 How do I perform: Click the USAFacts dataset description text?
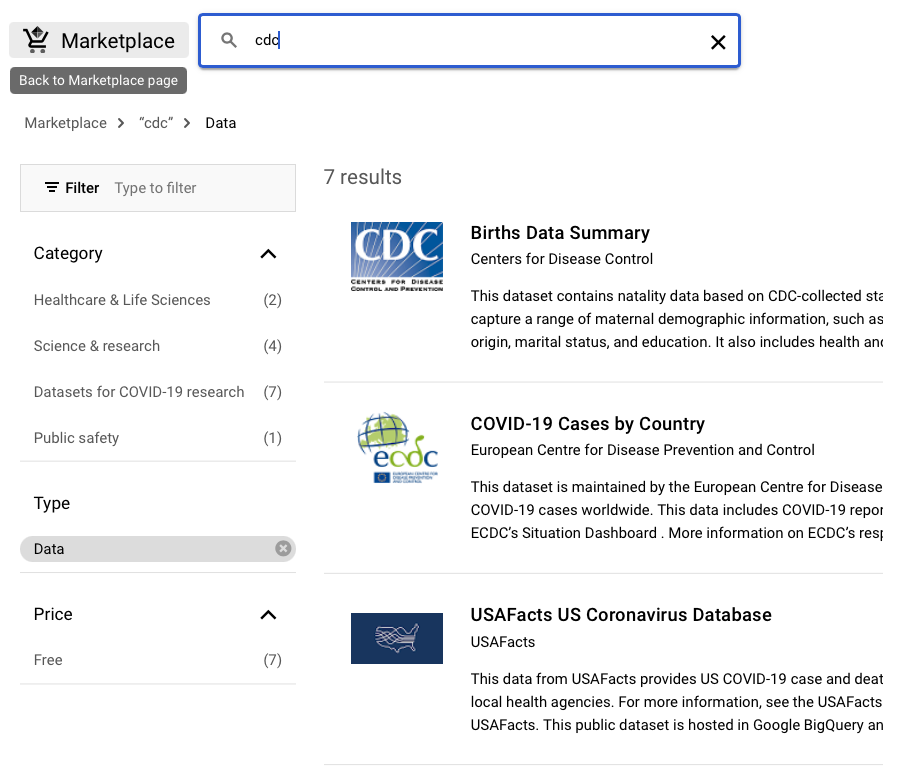(676, 702)
